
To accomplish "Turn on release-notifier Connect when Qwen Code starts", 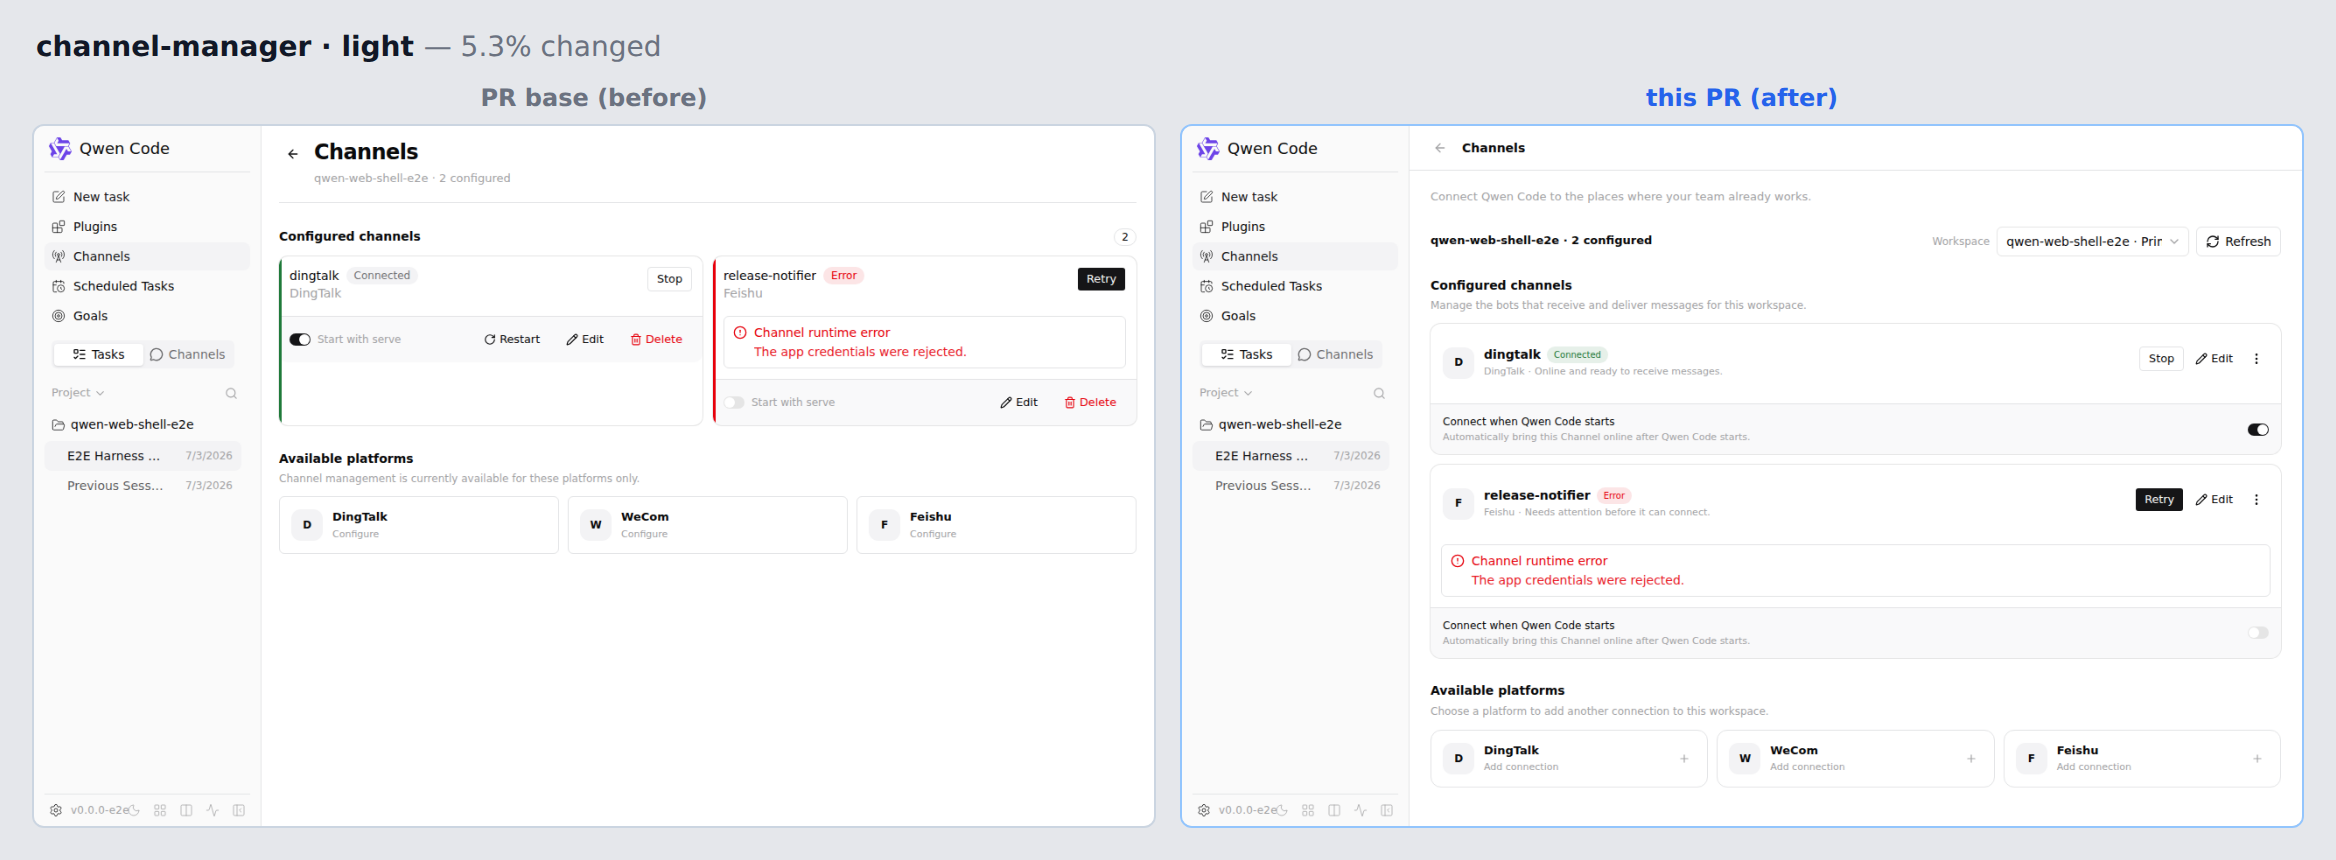I will [2258, 633].
